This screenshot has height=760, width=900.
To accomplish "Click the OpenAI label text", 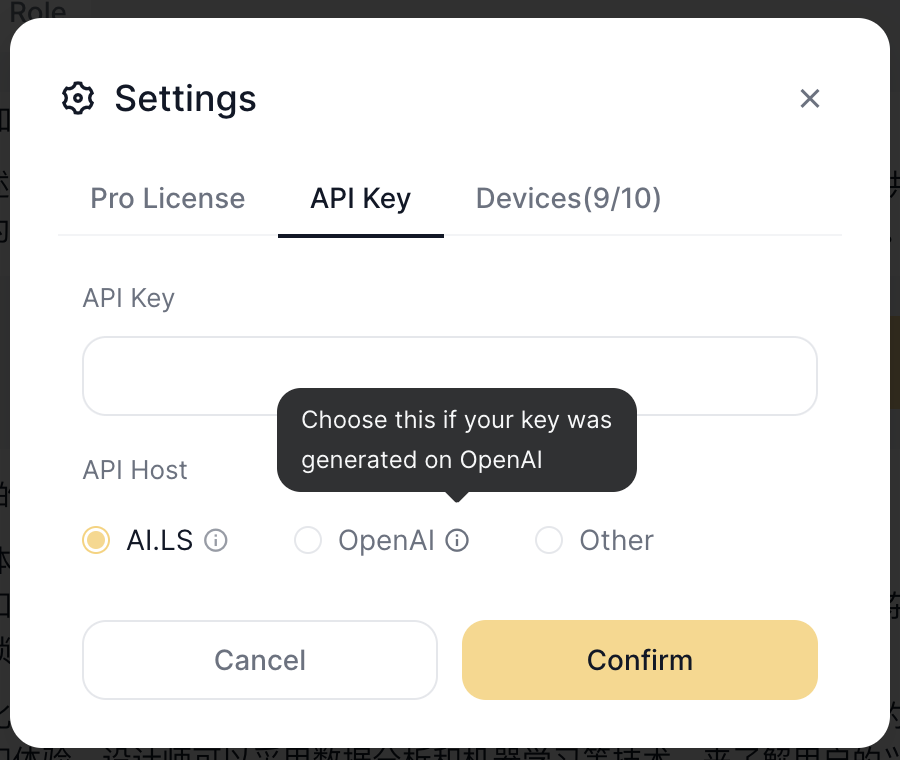I will [386, 541].
